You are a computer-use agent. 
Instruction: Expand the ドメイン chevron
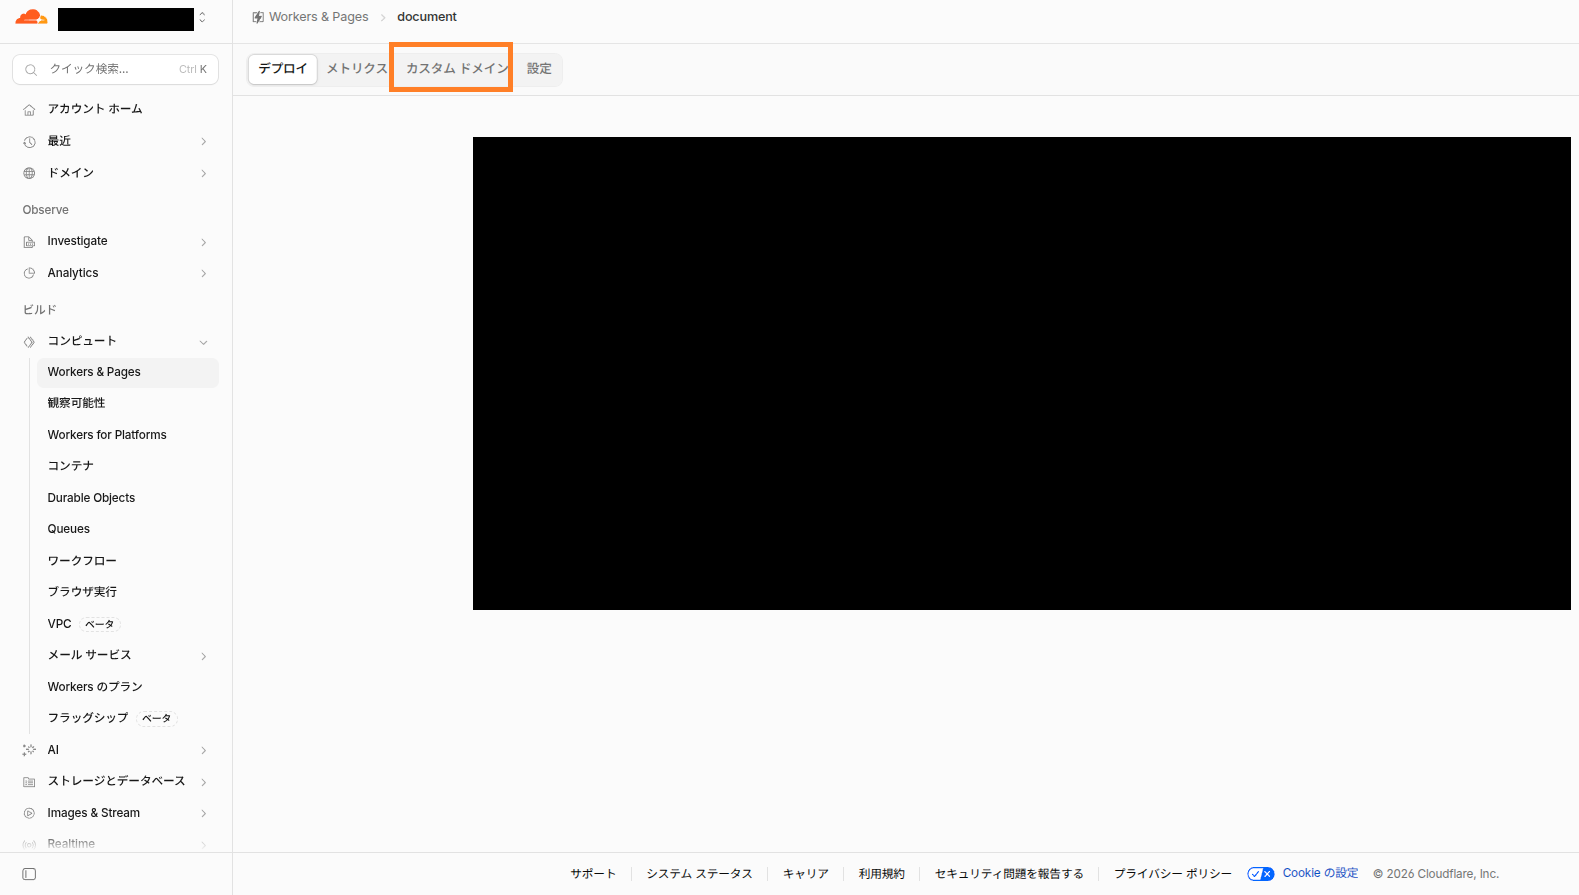click(x=204, y=174)
